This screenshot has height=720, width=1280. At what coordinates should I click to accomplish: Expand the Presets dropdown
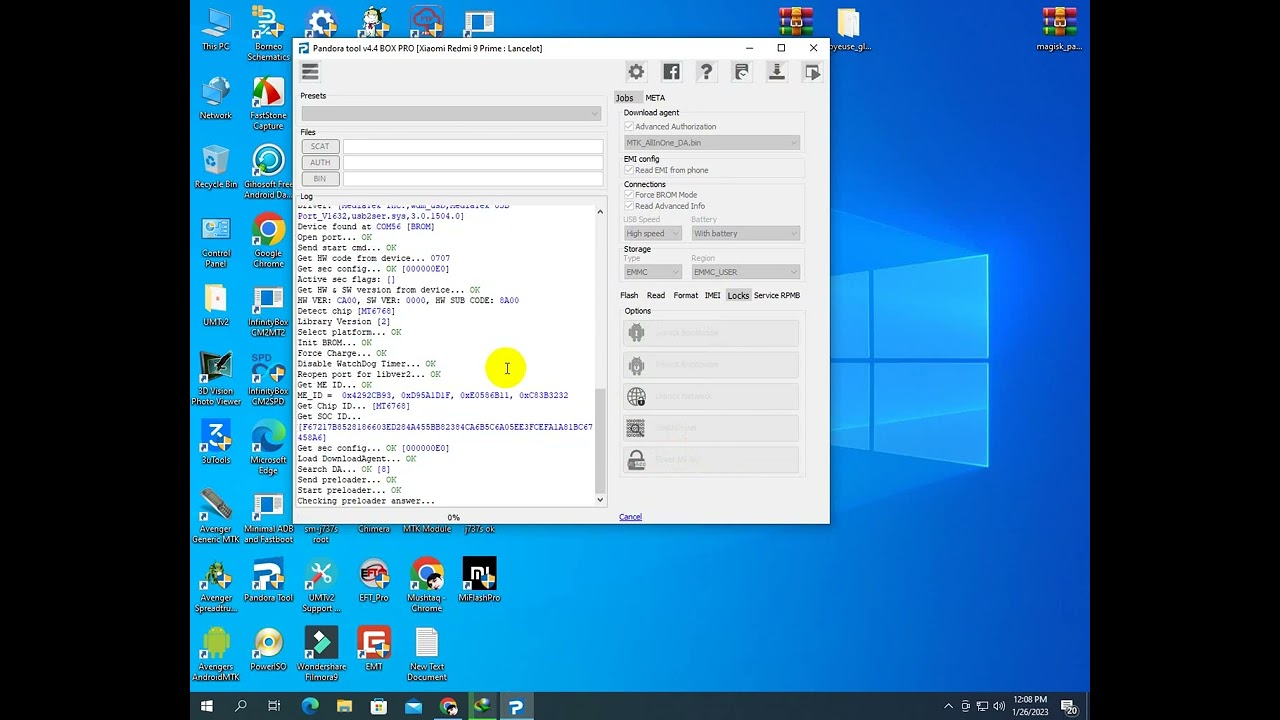[451, 114]
